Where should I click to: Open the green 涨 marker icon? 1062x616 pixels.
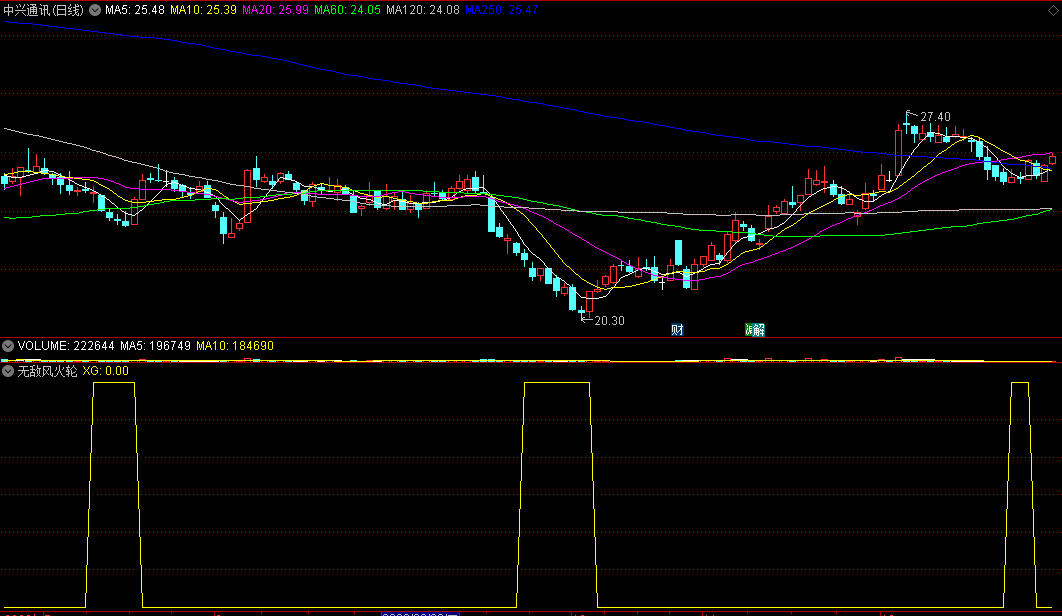click(x=749, y=330)
